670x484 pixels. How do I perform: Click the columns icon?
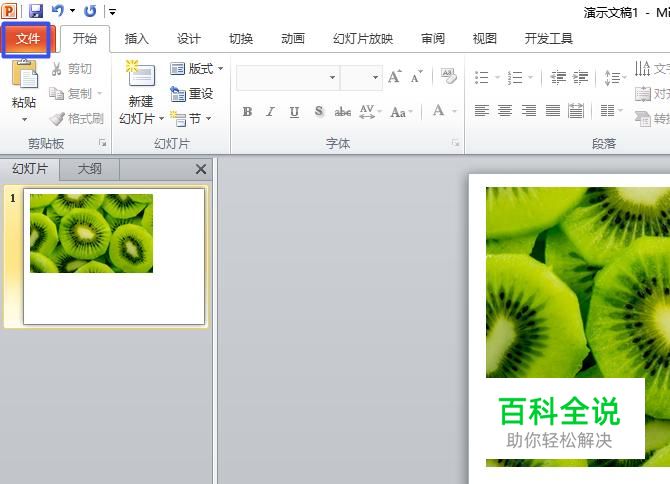(608, 111)
